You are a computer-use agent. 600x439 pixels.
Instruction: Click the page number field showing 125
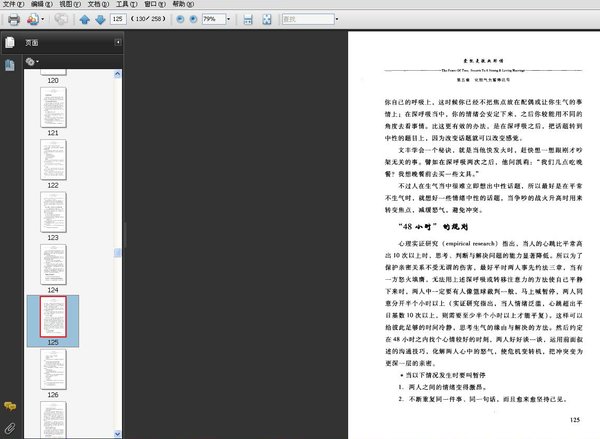tap(119, 19)
